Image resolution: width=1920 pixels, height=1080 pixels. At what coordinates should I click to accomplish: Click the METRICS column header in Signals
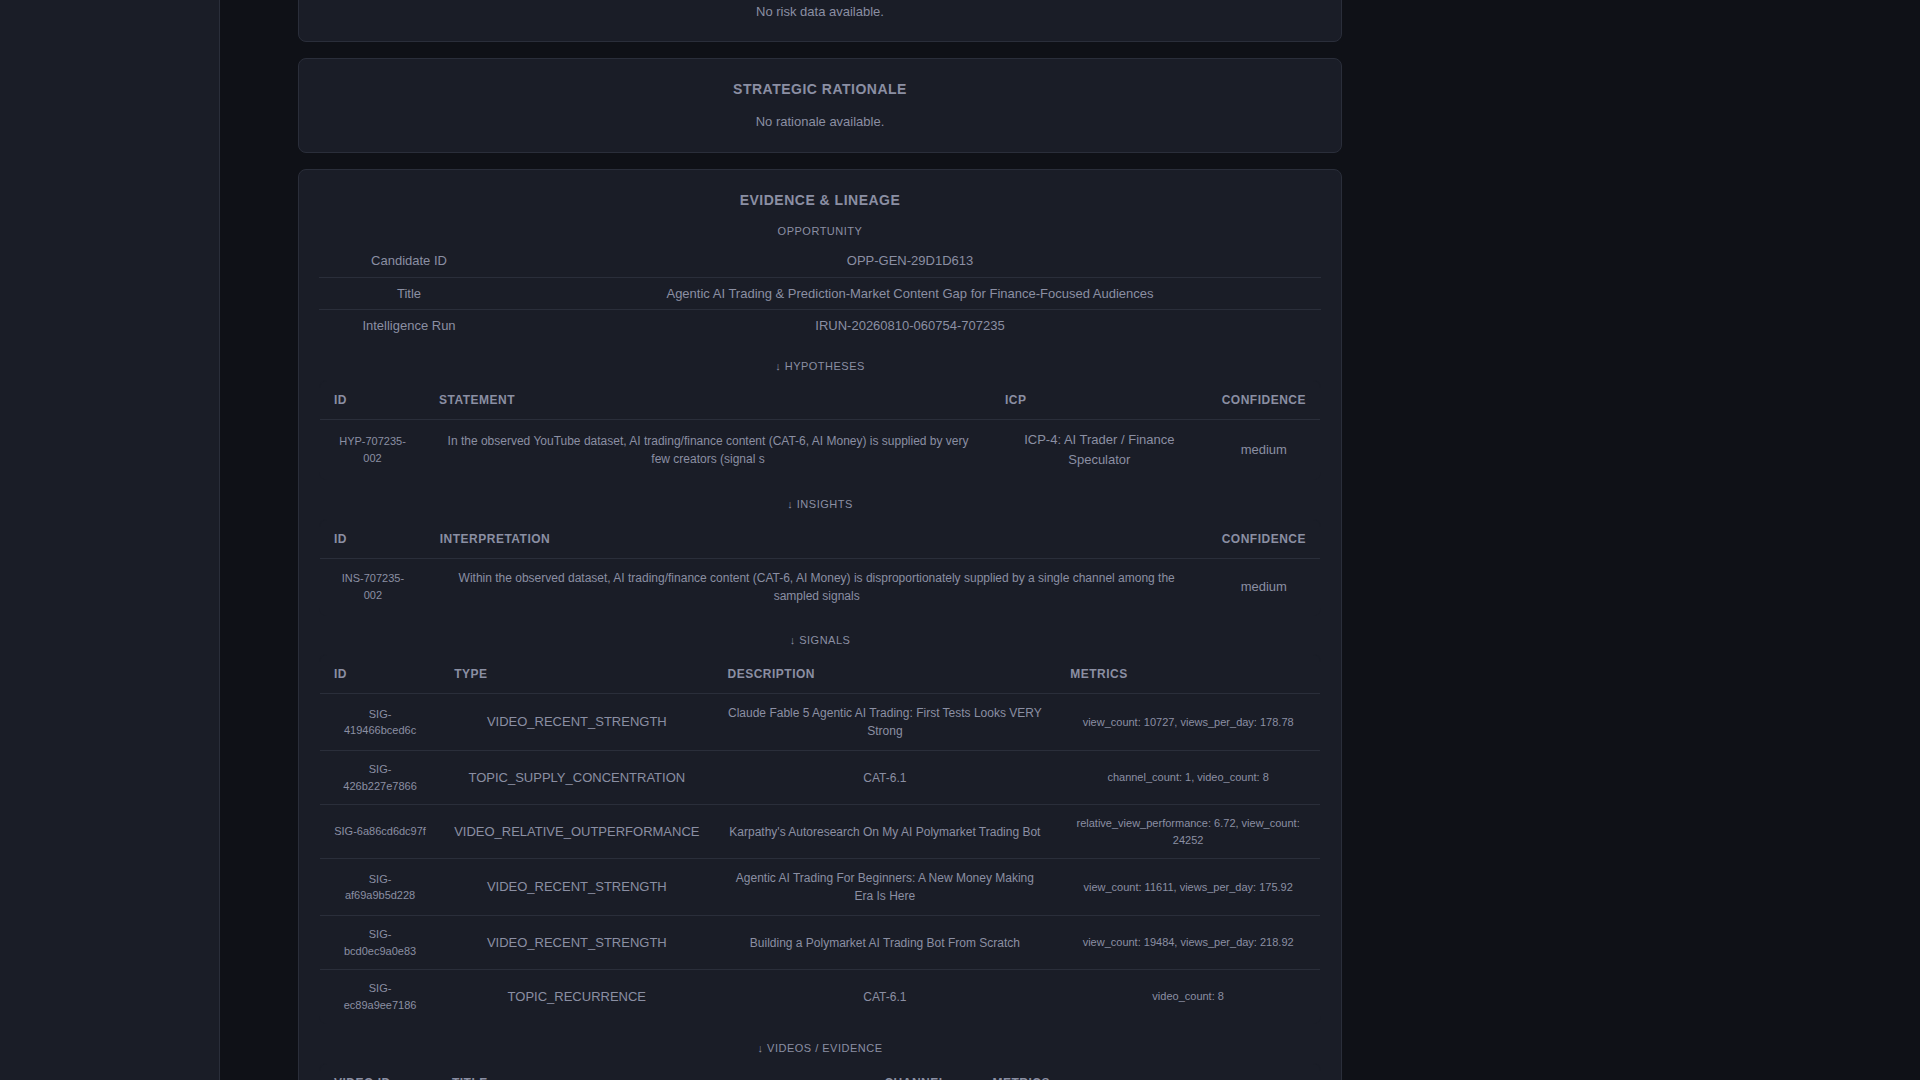(1098, 674)
